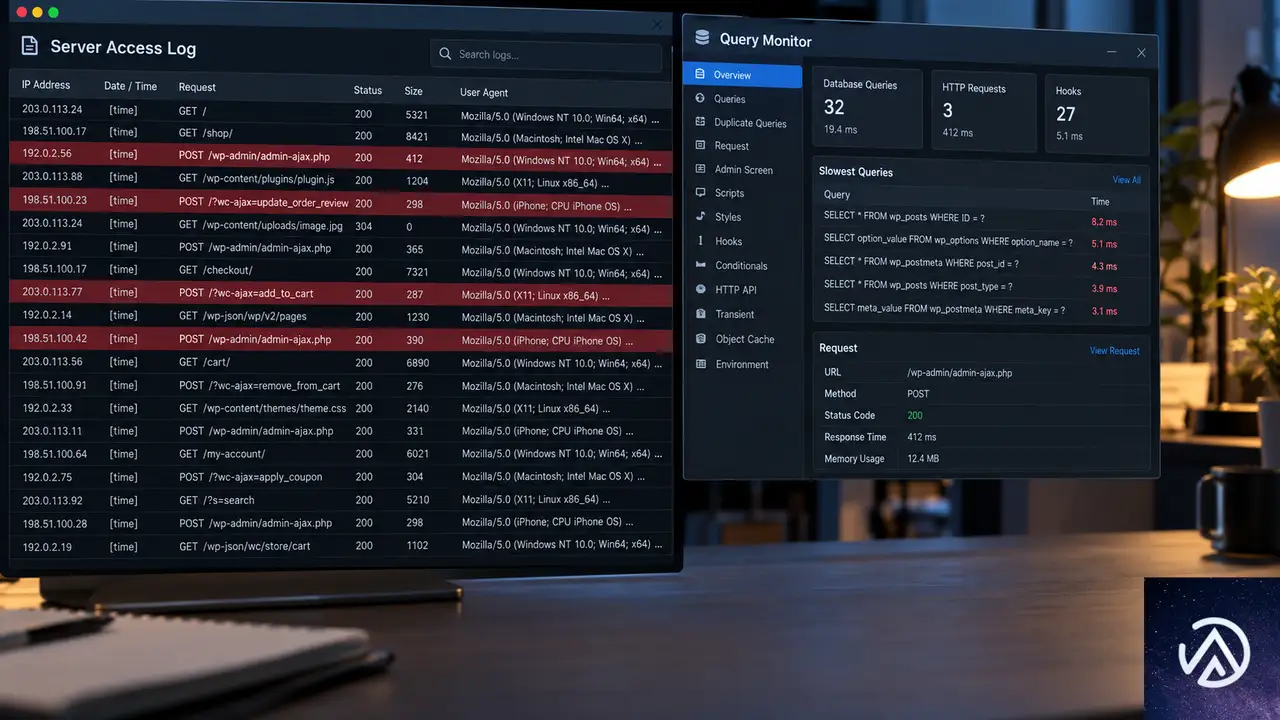Click the Query Monitor database icon

coord(701,39)
